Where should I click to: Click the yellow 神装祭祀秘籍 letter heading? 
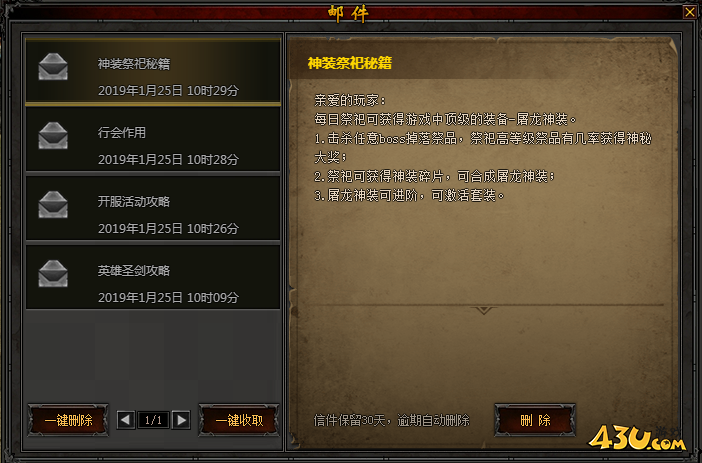tap(350, 63)
